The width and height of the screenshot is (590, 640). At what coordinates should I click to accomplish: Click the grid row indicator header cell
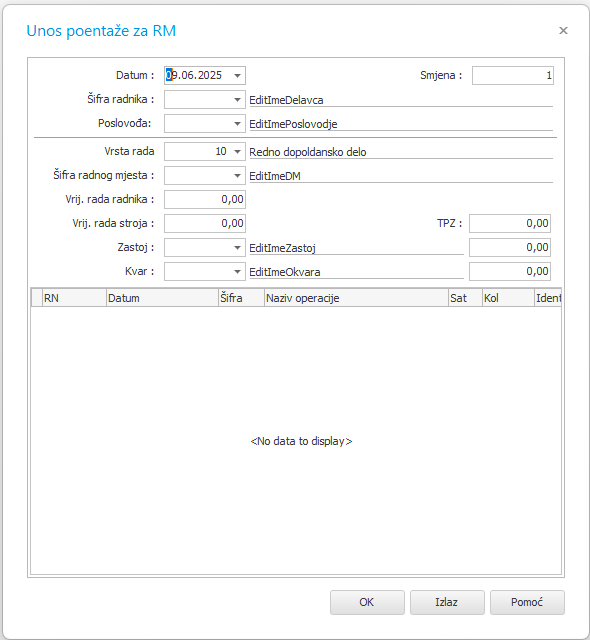pos(37,298)
